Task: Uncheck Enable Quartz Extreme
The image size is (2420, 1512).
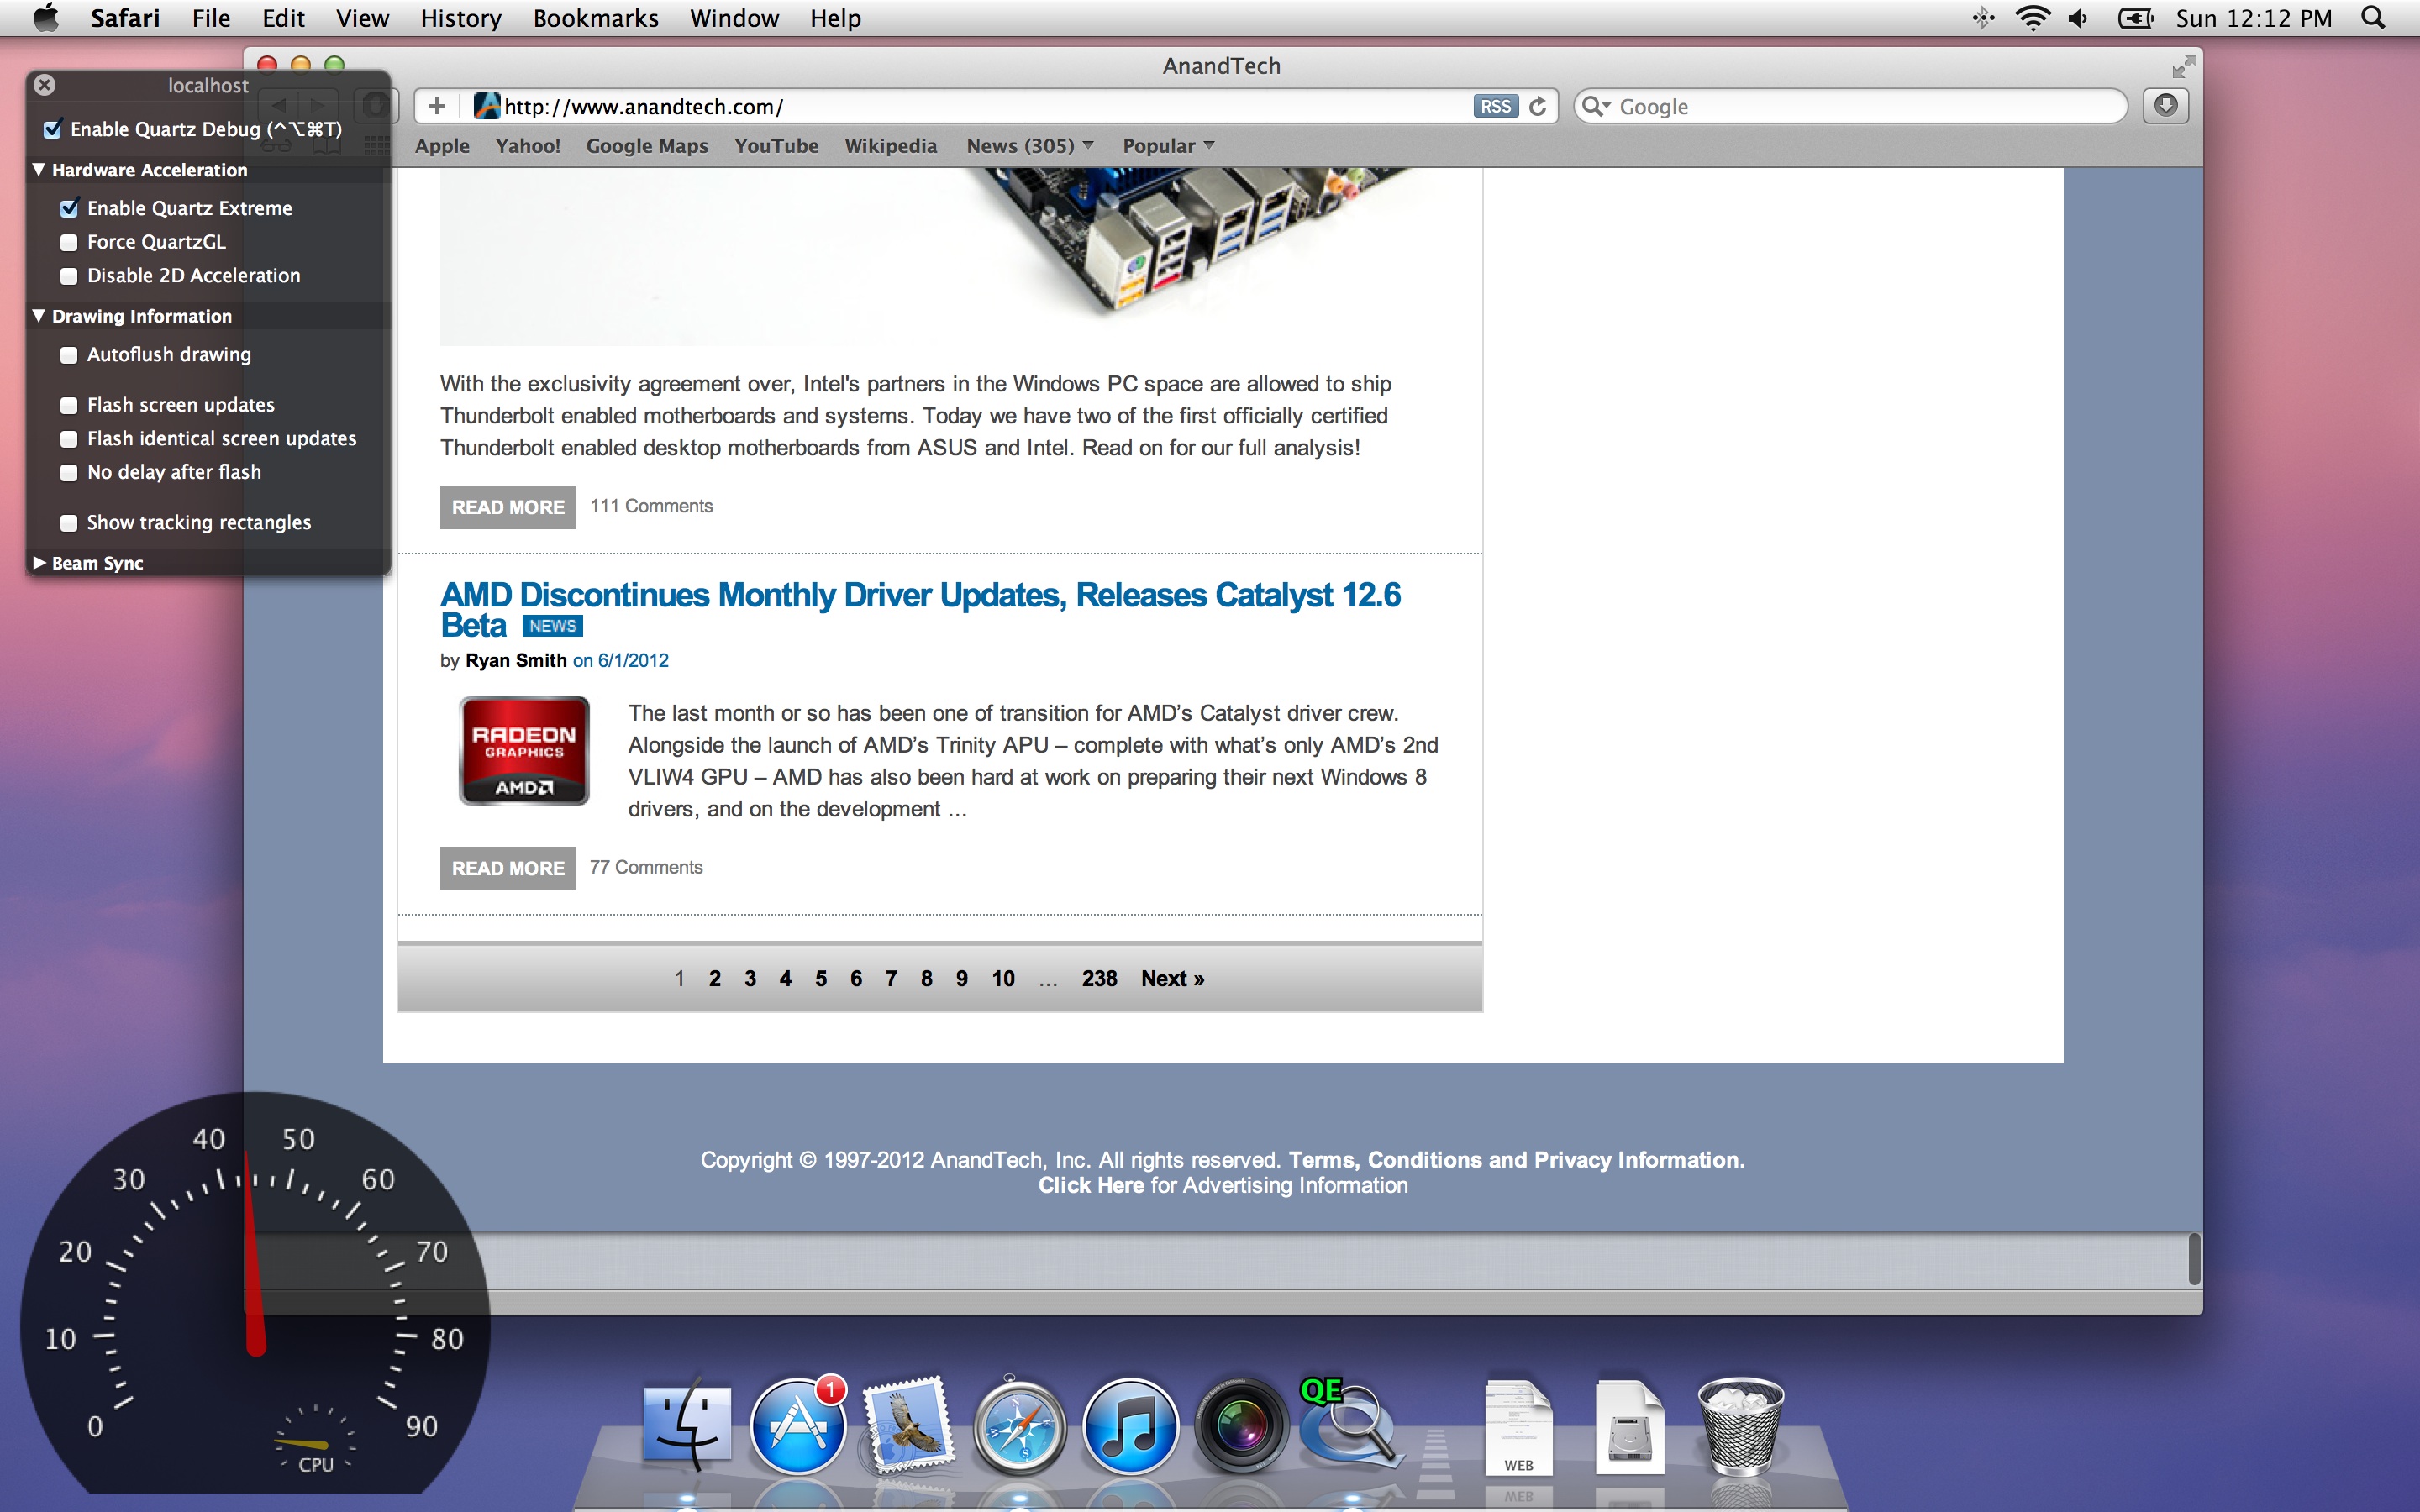Action: click(69, 208)
